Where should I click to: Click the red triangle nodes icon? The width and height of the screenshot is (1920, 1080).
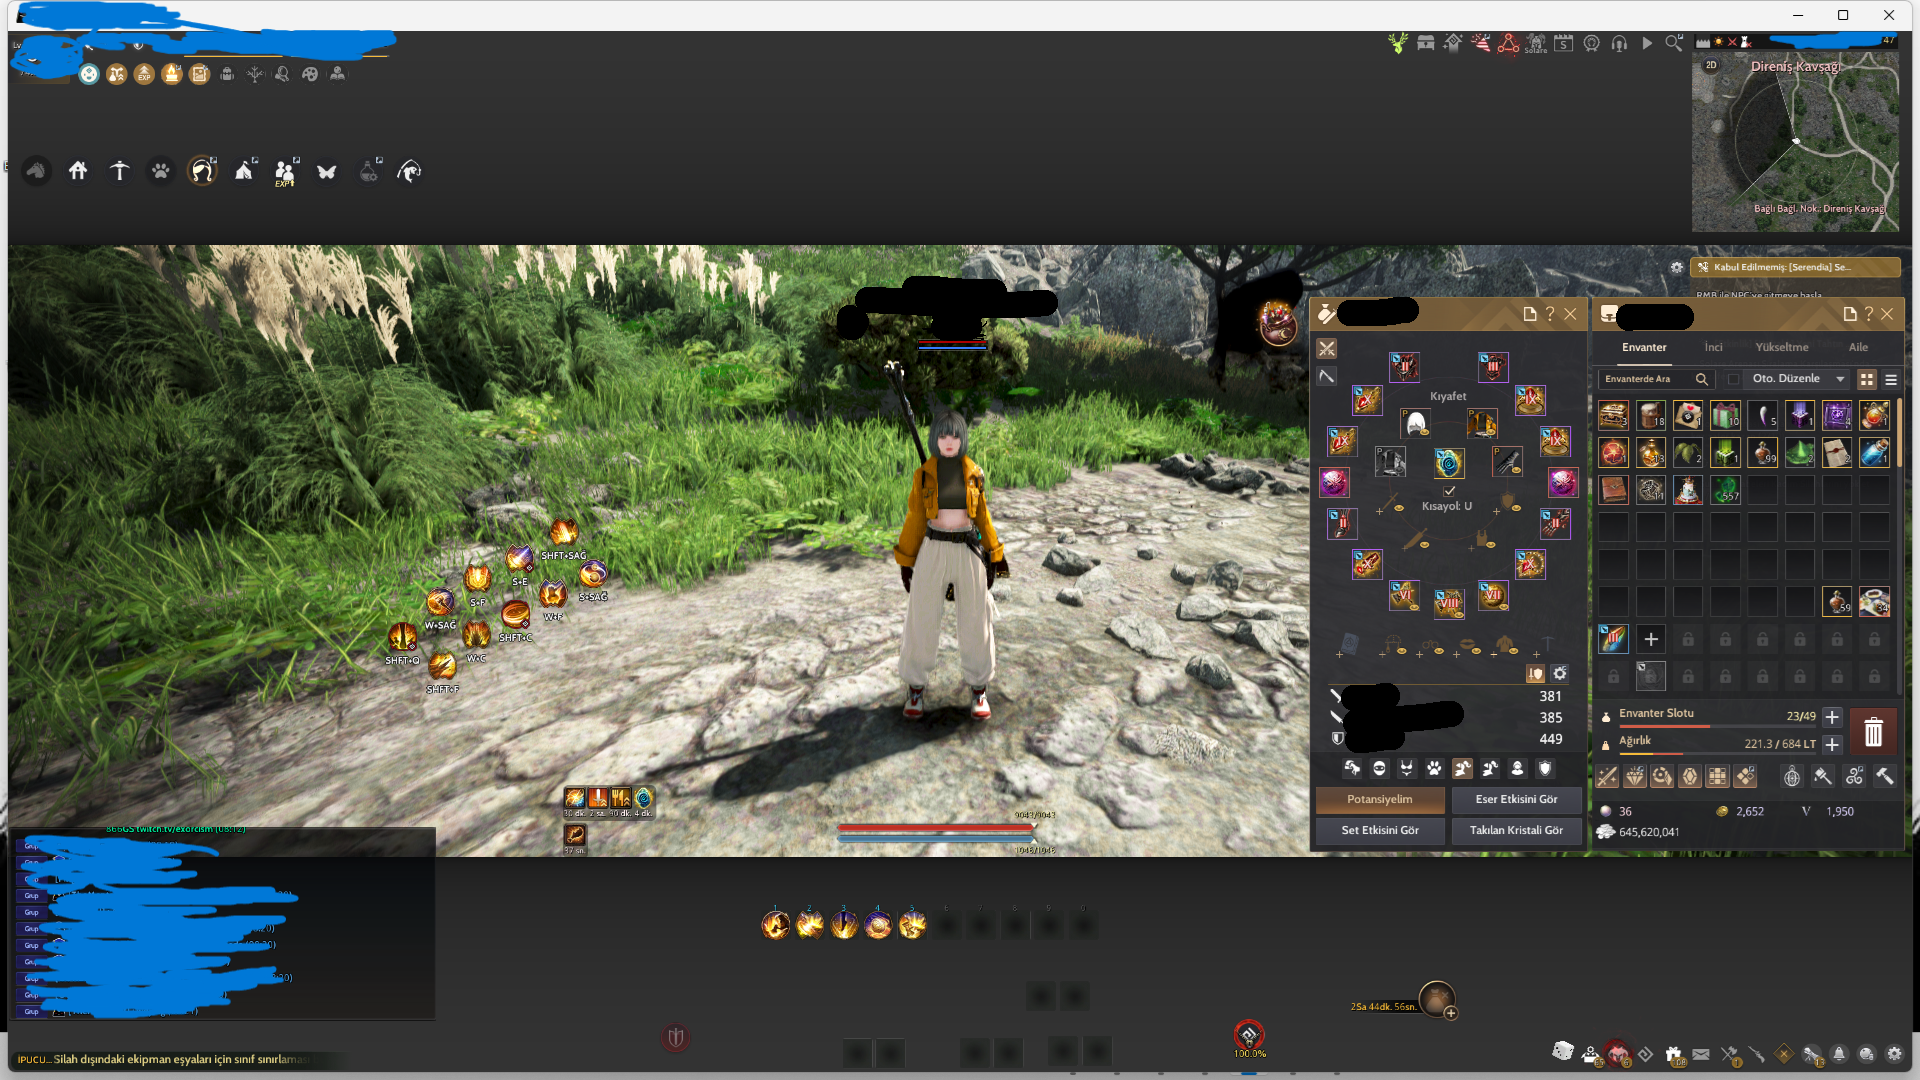tap(1508, 43)
